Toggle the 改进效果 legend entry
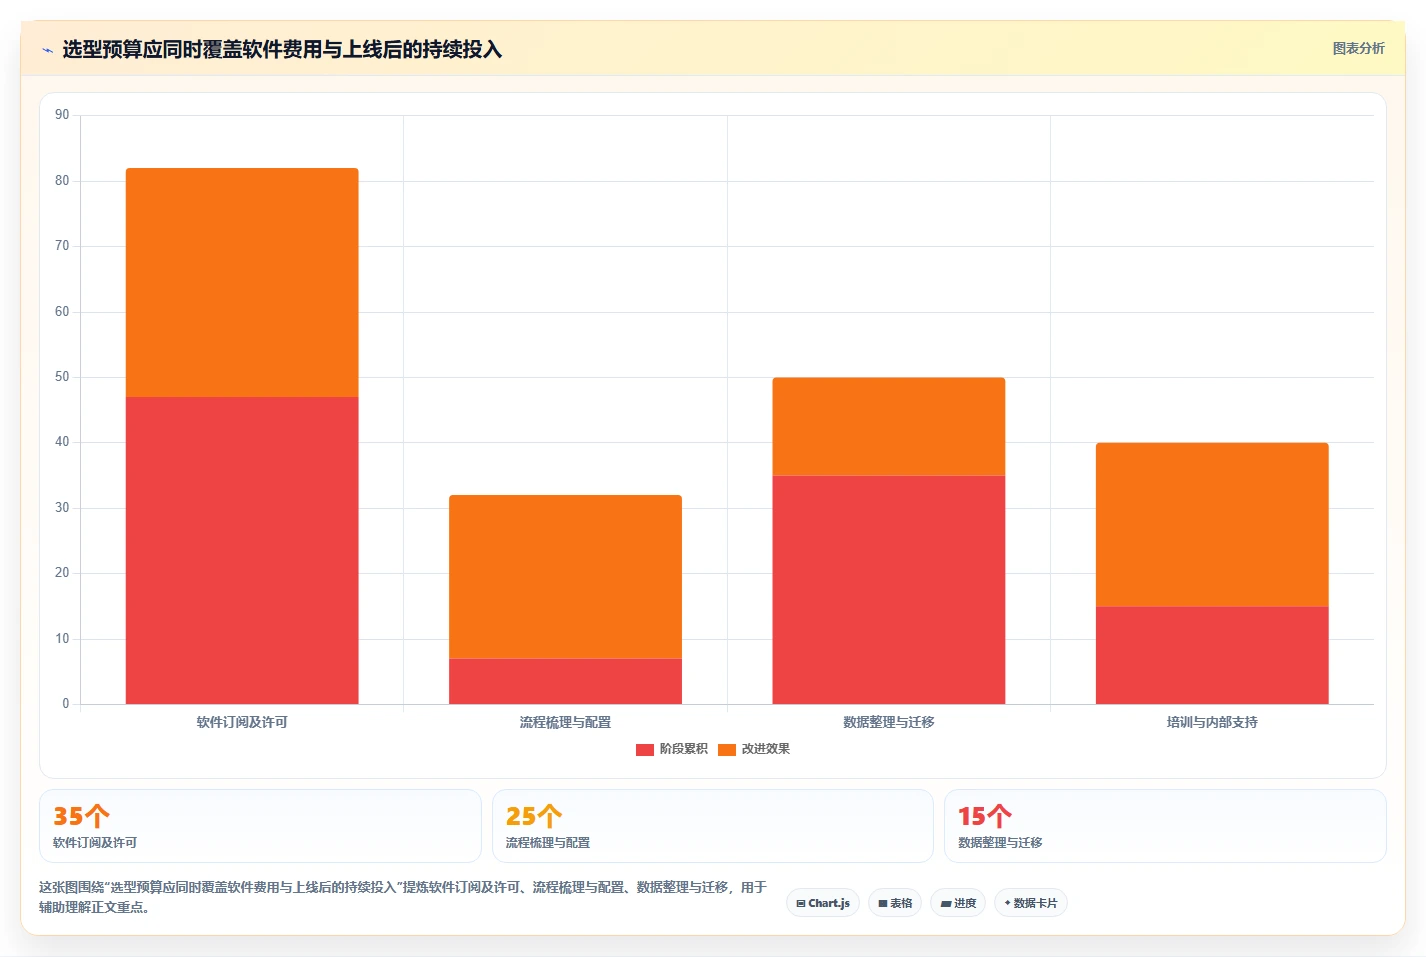1426x957 pixels. tap(754, 749)
